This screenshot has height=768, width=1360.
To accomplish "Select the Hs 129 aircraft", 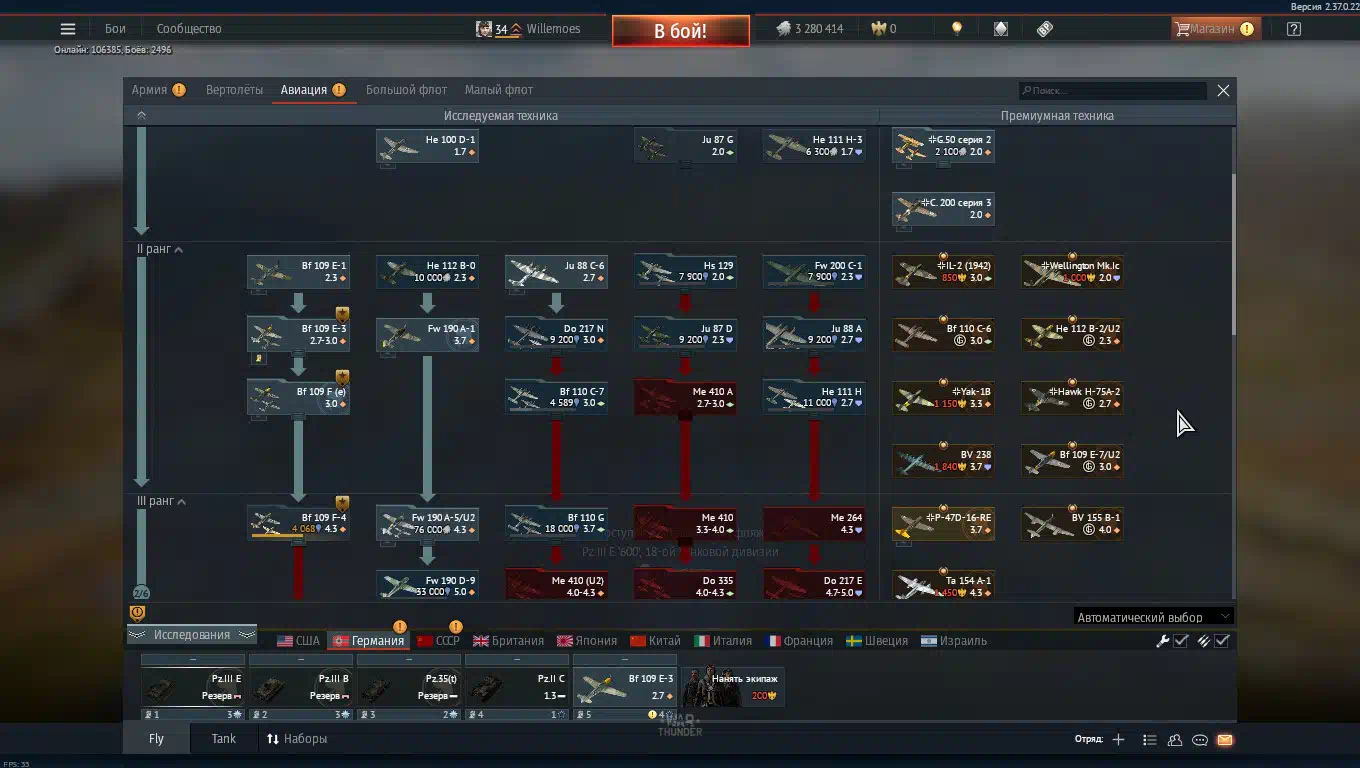I will pos(685,272).
